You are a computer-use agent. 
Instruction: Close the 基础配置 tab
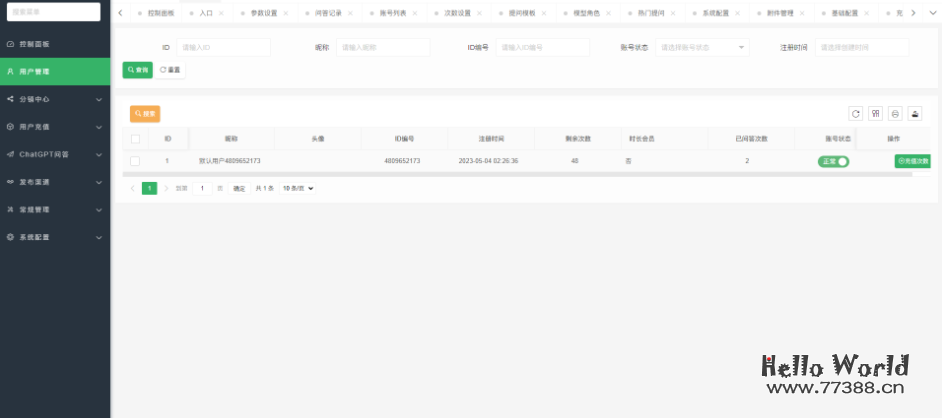866,13
